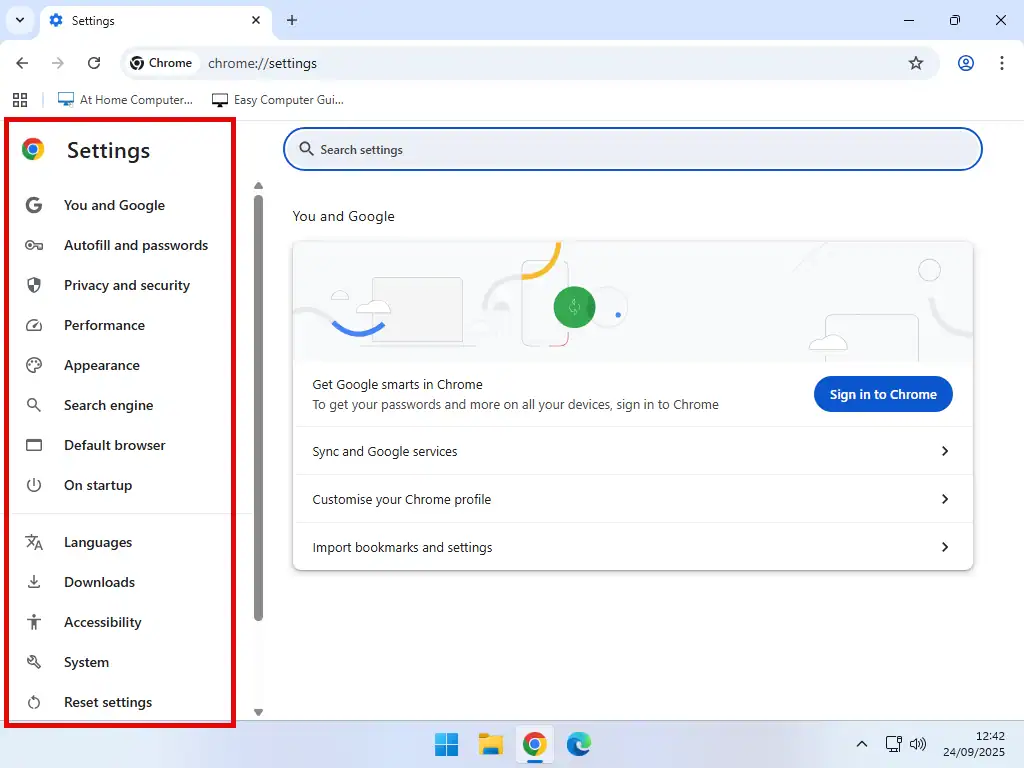Expand Import bookmarks and settings row

632,547
